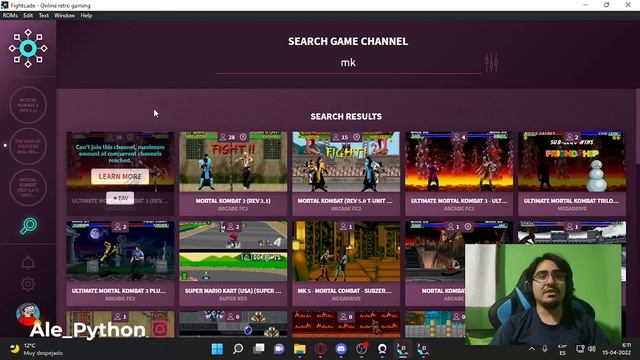Open Mortal Kombat 2 (Rev 3.1) channel thumbnail

coord(233,162)
